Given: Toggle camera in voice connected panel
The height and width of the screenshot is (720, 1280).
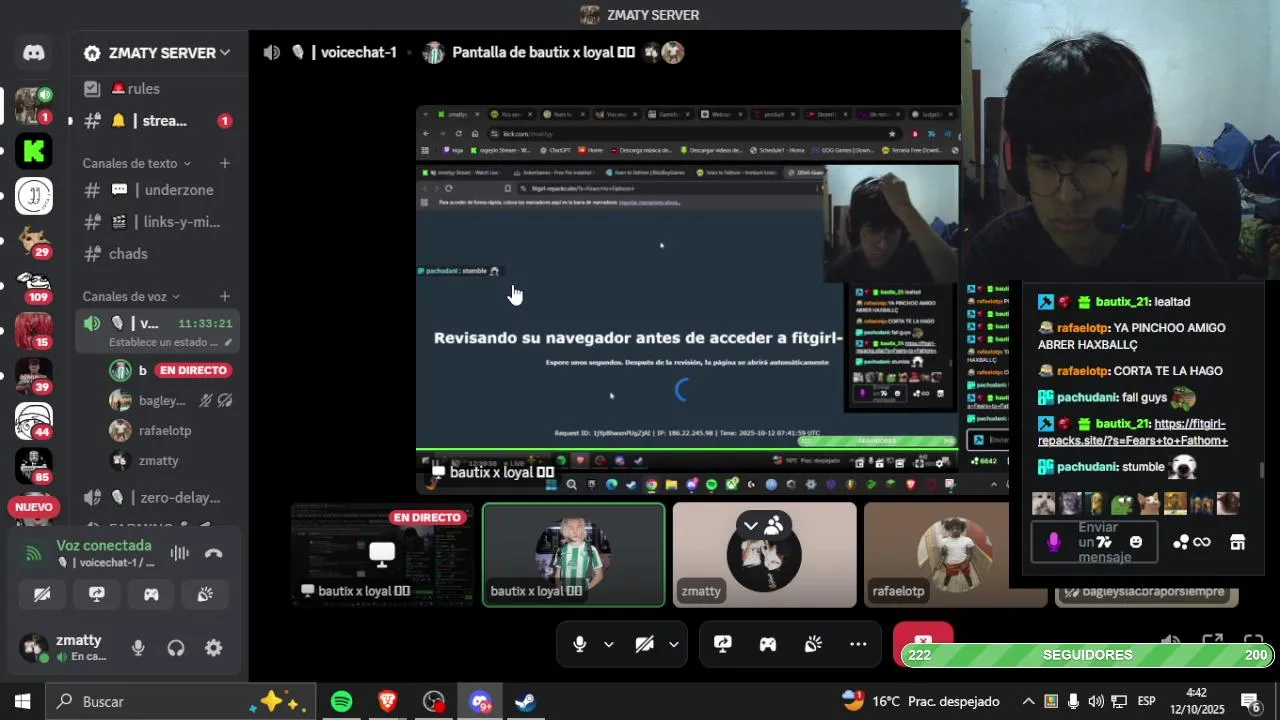Looking at the screenshot, I should click(x=42, y=594).
